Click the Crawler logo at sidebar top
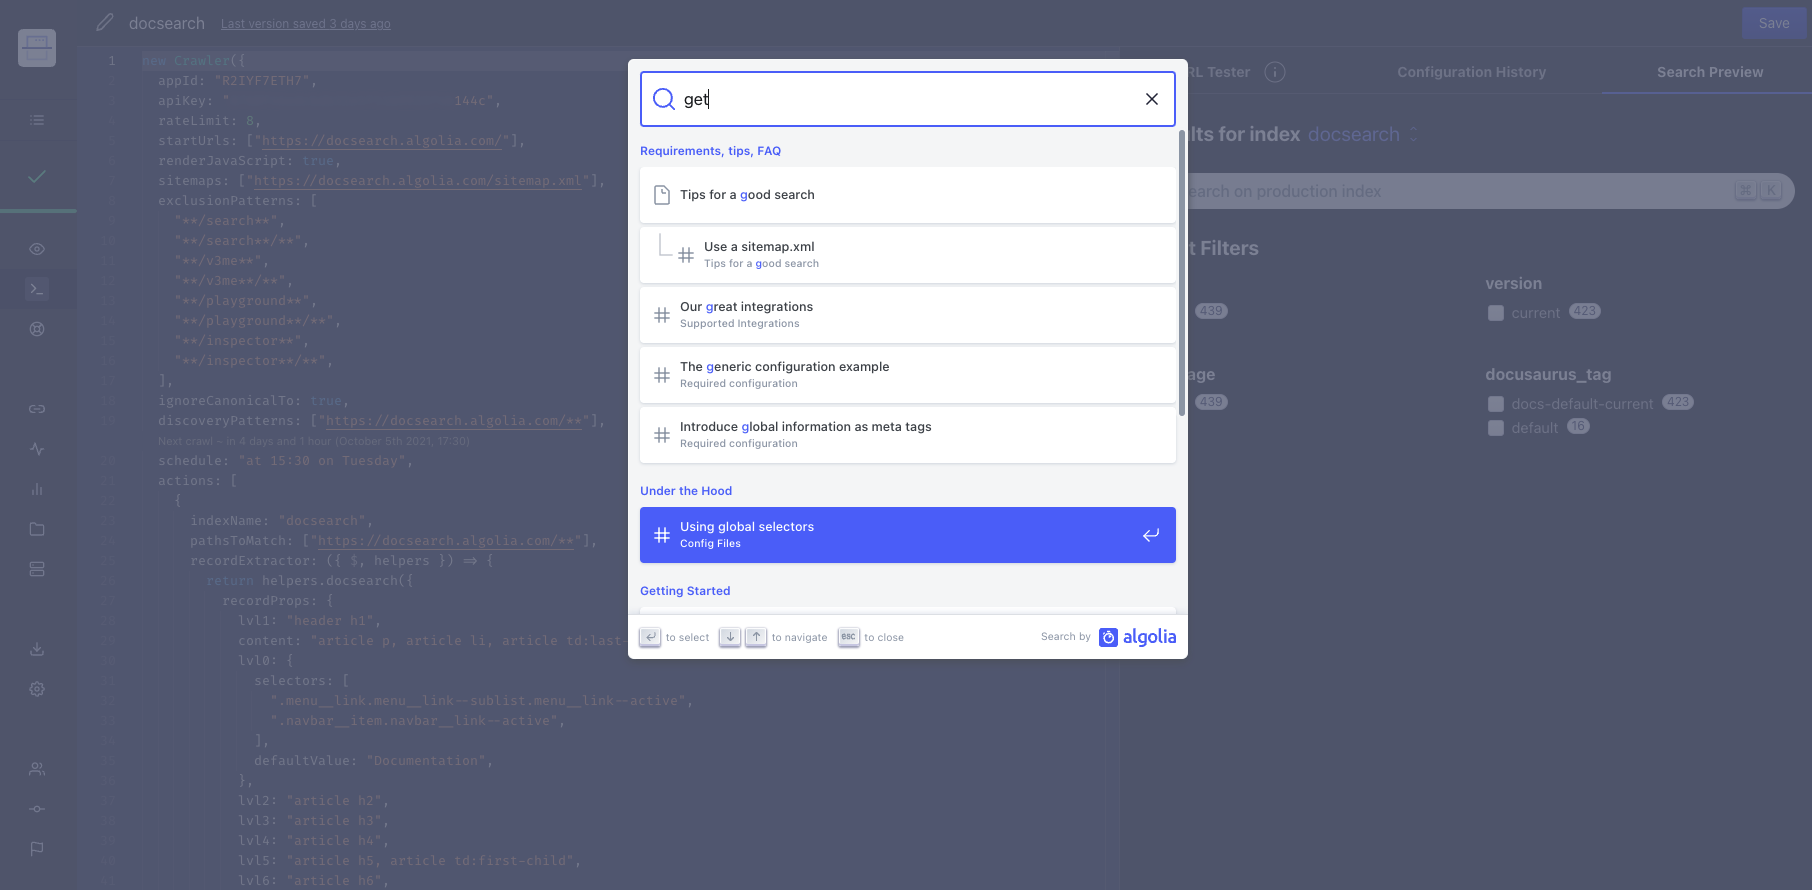Screen dimensions: 1812x890 pyautogui.click(x=37, y=47)
